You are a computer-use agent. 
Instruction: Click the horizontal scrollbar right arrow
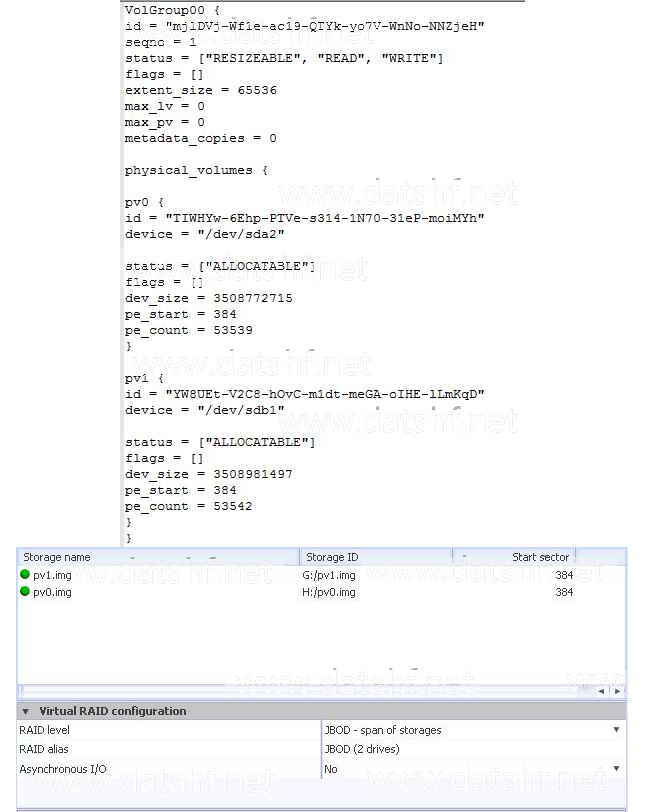pyautogui.click(x=617, y=691)
